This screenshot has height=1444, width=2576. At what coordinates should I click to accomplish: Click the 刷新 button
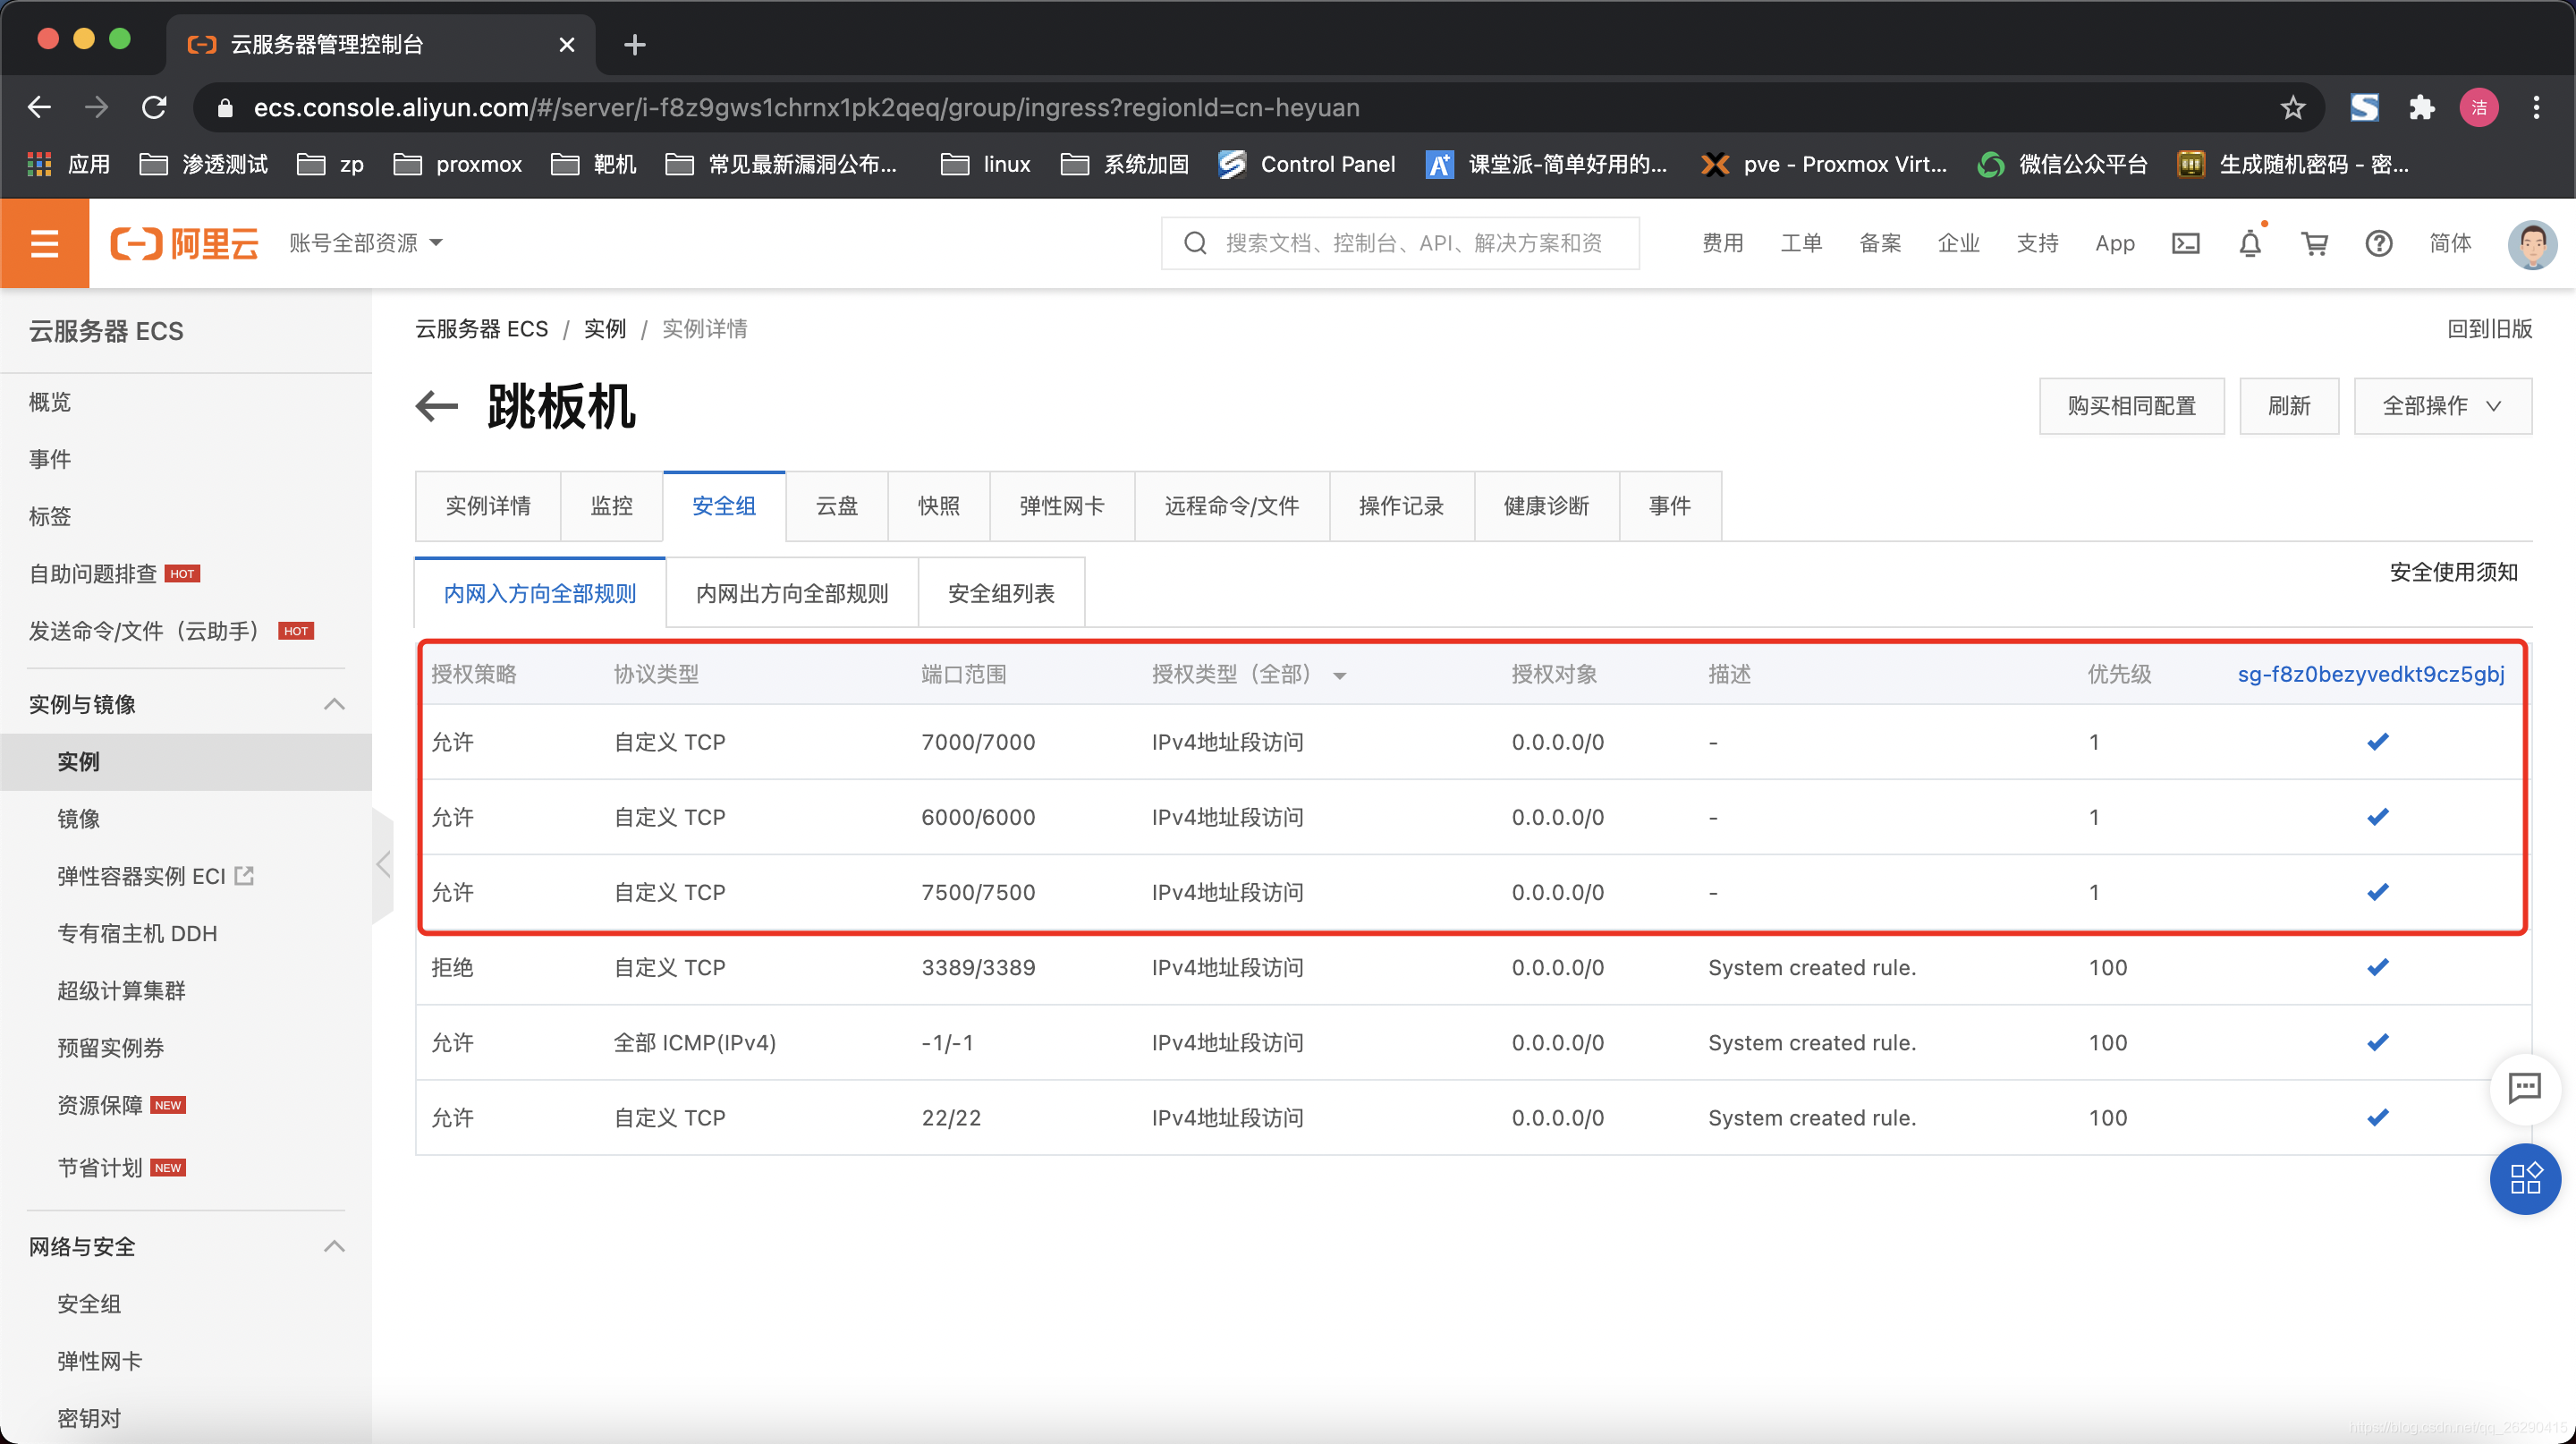tap(2289, 406)
